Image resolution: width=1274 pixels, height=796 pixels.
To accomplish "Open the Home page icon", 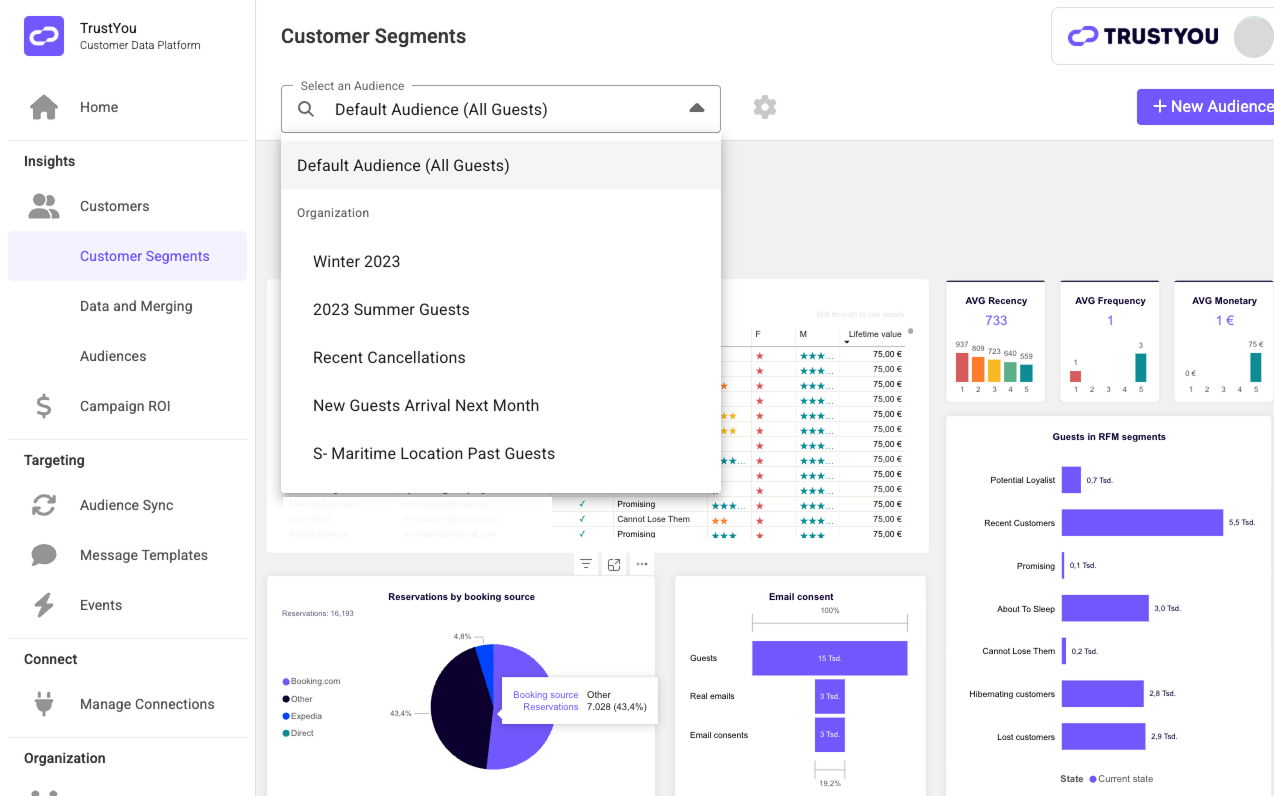I will pyautogui.click(x=44, y=107).
